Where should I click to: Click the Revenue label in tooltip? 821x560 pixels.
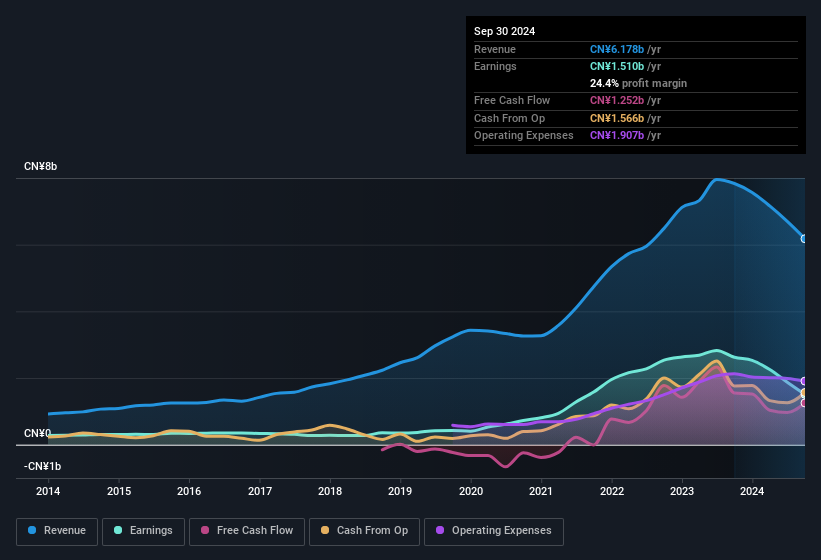tap(495, 49)
